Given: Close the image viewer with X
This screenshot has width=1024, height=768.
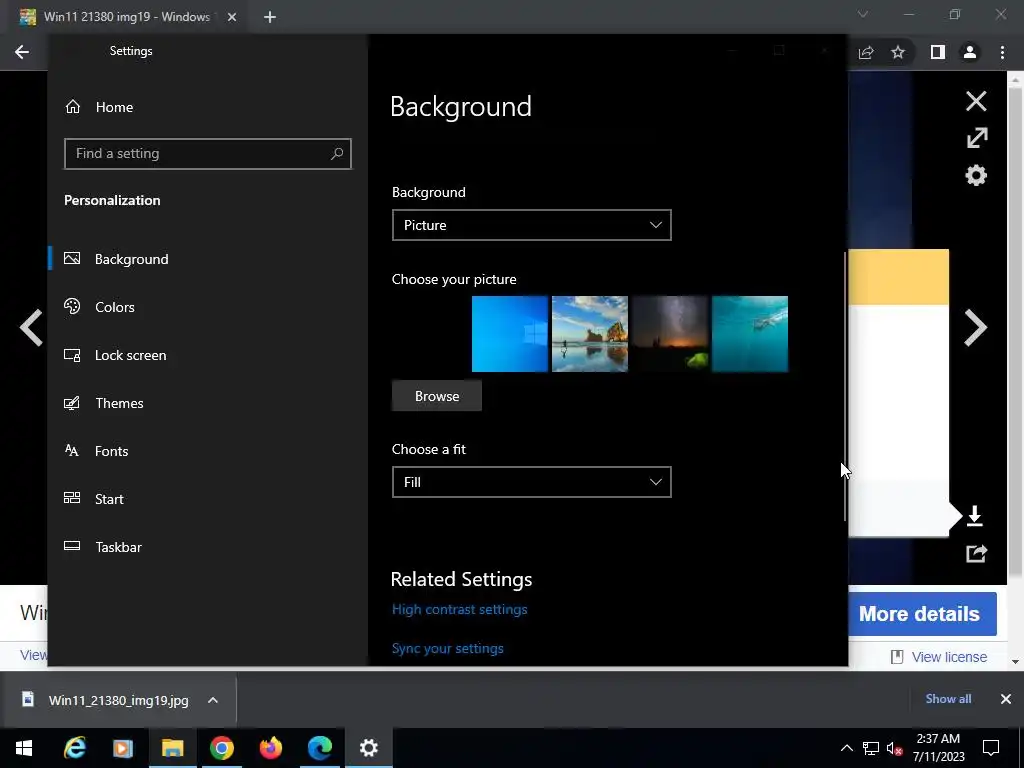Looking at the screenshot, I should tap(976, 101).
